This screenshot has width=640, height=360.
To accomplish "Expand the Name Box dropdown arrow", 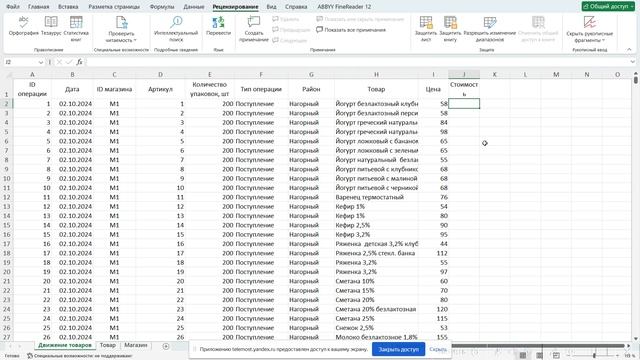I will (x=41, y=62).
